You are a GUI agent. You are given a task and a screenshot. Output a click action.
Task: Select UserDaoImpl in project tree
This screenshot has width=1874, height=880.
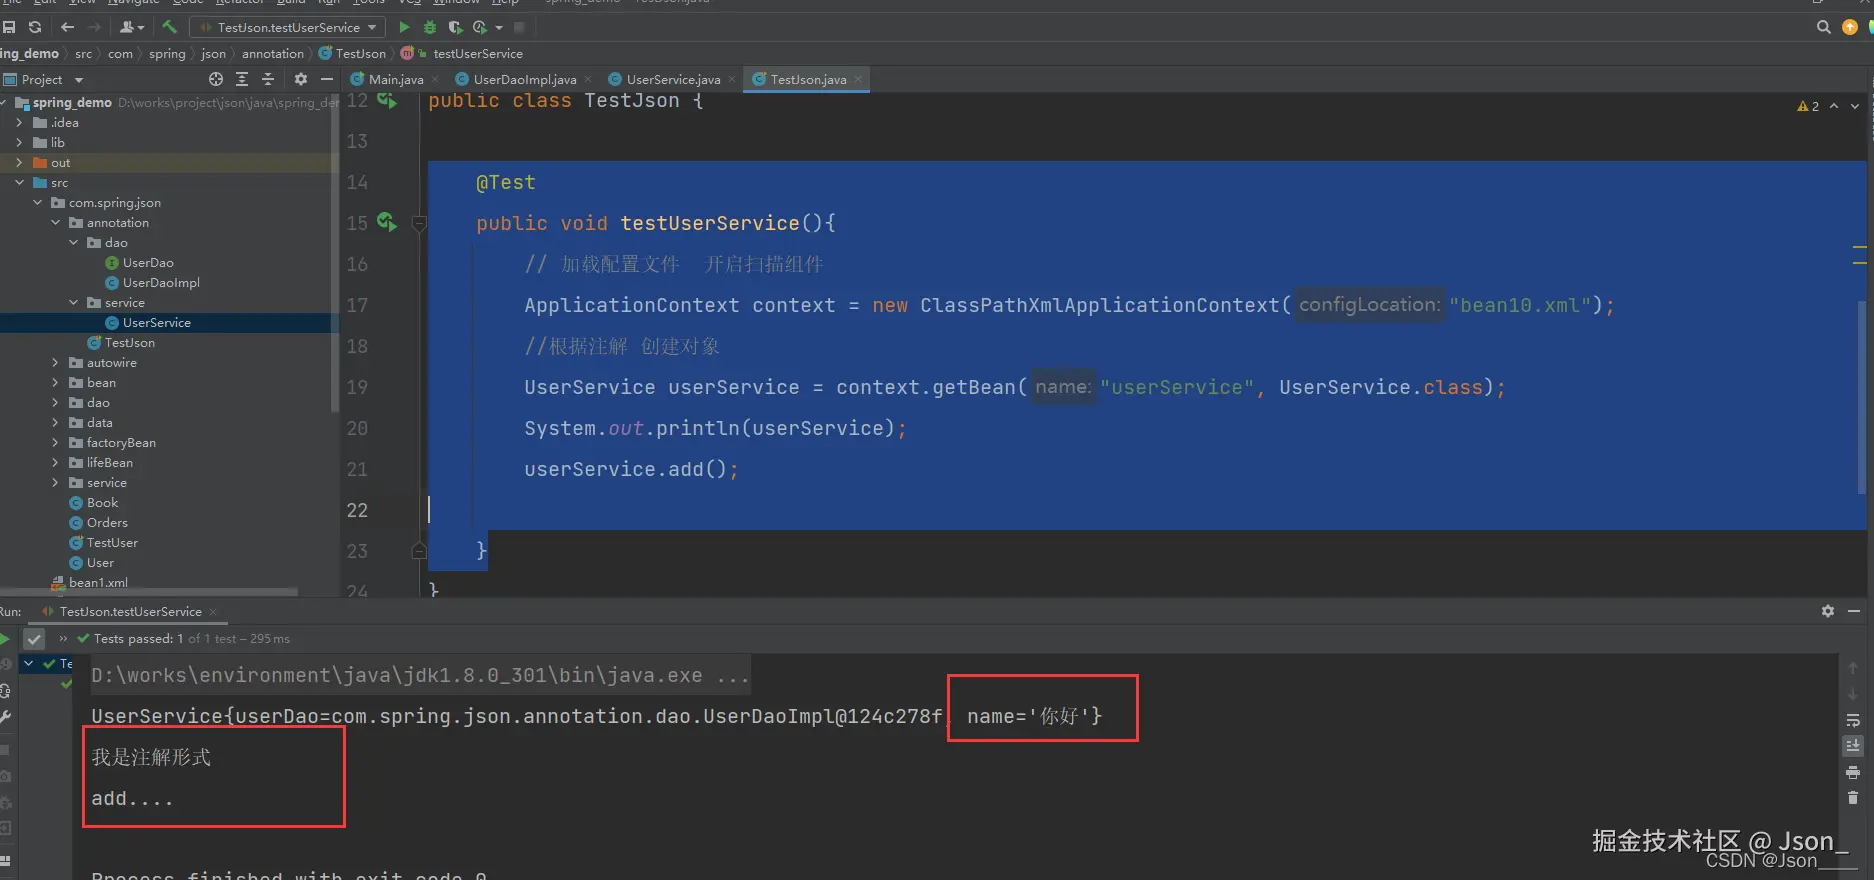(160, 282)
